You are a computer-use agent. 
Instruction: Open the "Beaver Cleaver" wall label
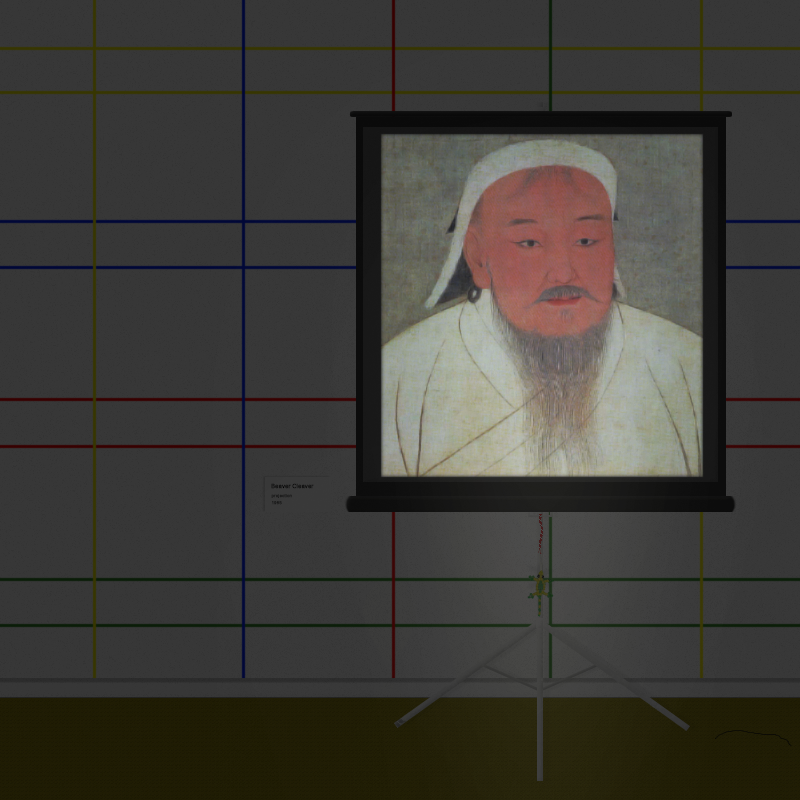click(x=296, y=493)
